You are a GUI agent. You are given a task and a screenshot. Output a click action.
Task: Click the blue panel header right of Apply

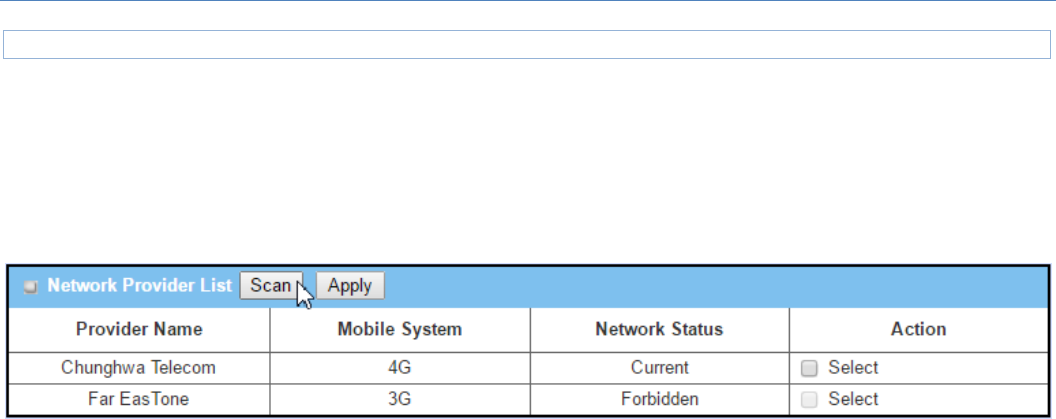(700, 286)
